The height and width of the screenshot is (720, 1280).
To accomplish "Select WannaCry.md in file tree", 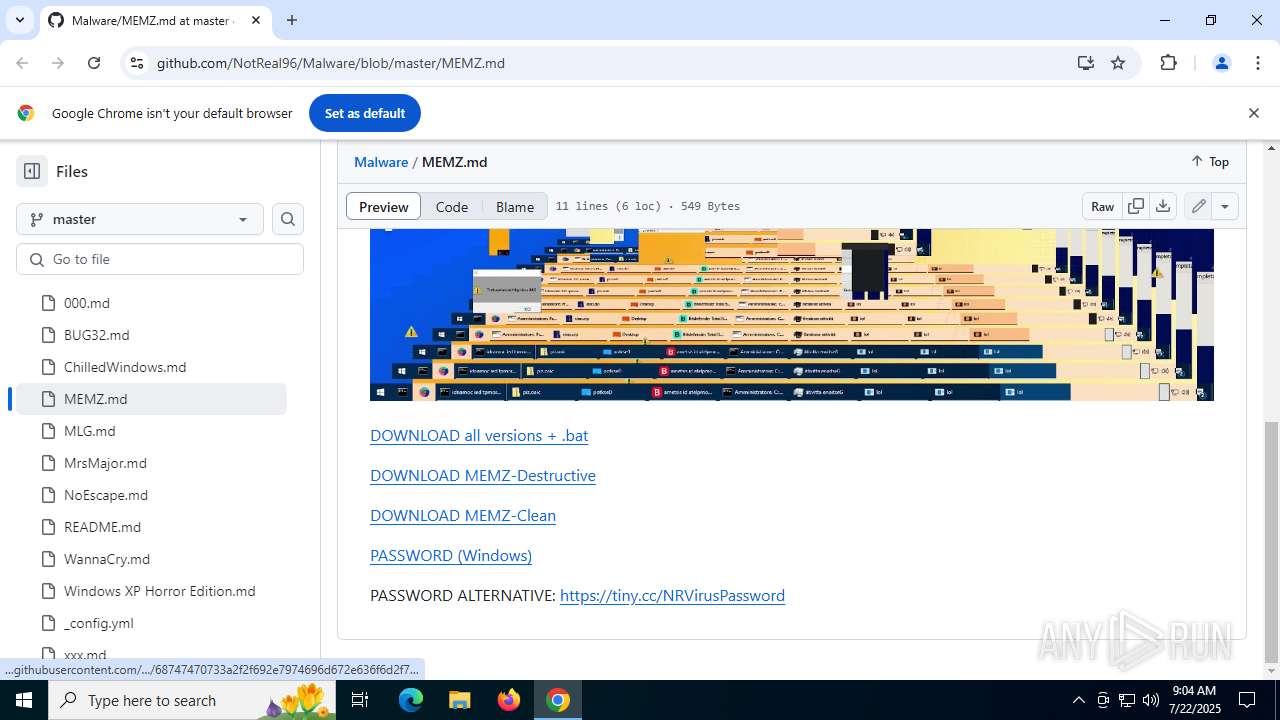I will [x=152, y=559].
